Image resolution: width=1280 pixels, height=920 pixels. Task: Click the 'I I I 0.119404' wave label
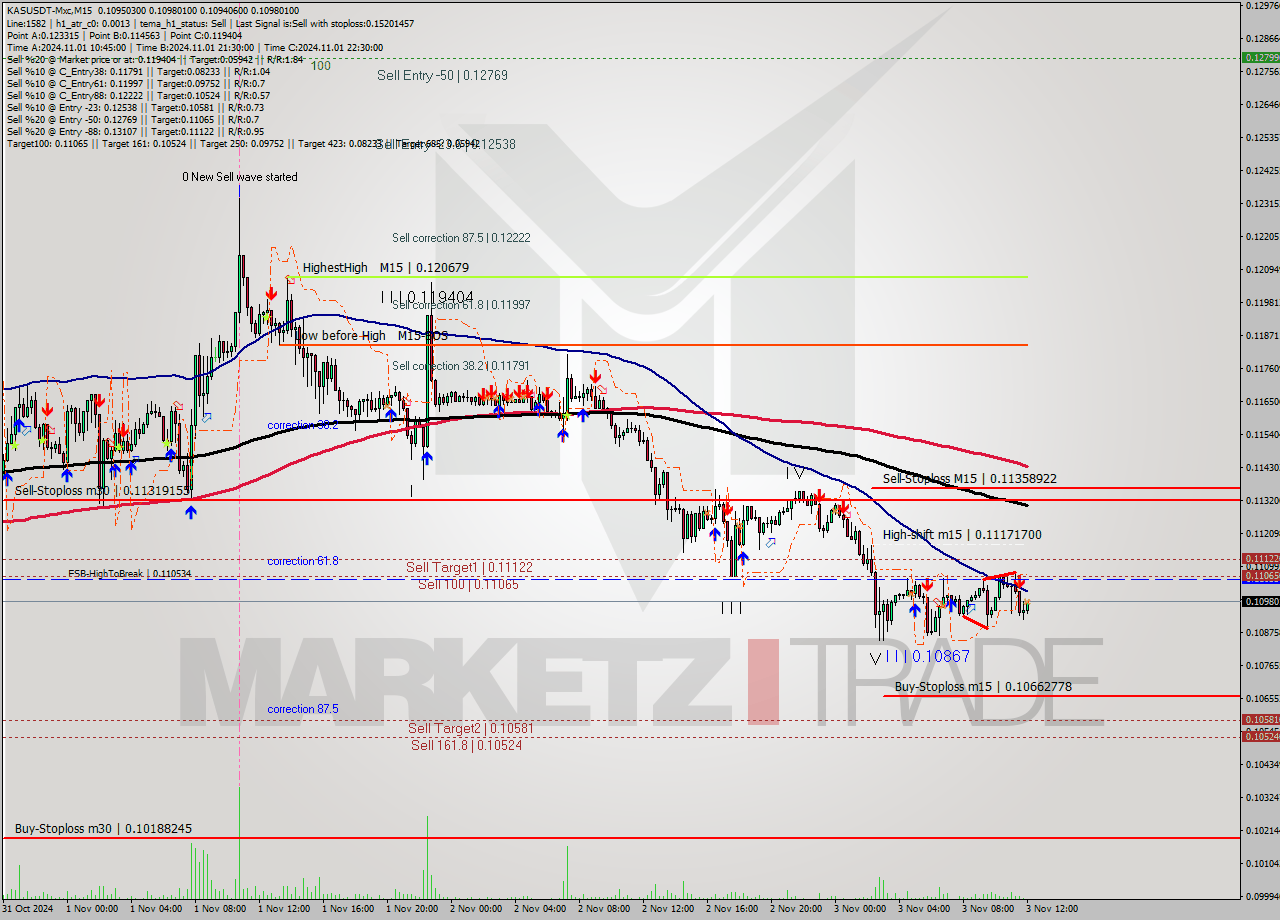pyautogui.click(x=427, y=297)
